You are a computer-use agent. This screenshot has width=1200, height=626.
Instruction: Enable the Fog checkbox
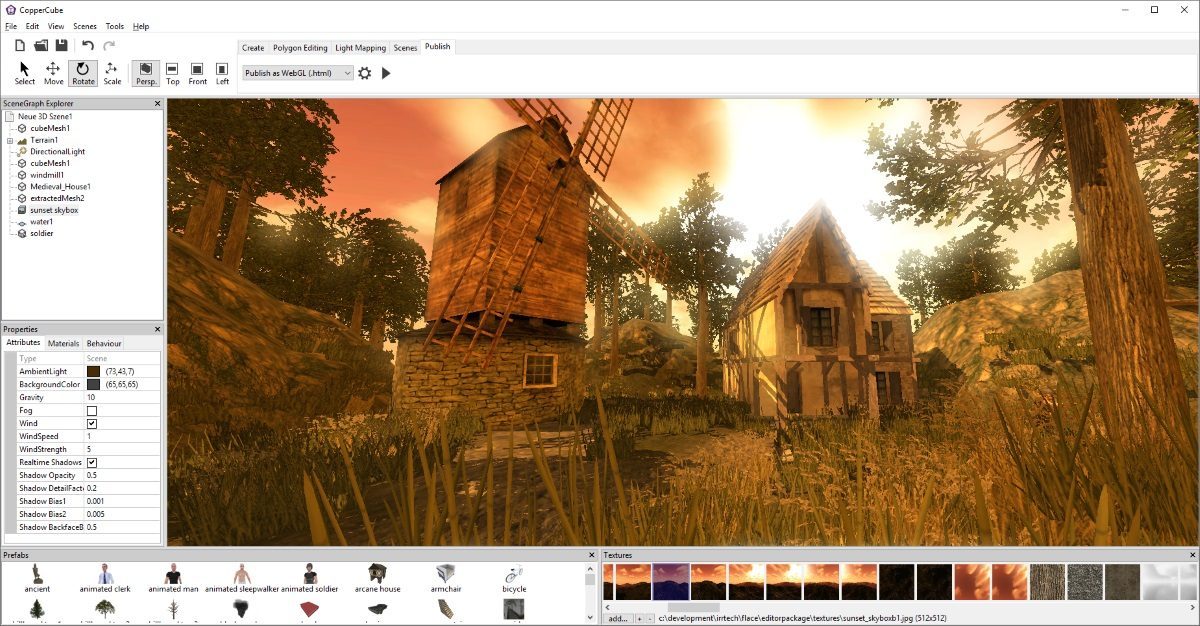(x=92, y=411)
